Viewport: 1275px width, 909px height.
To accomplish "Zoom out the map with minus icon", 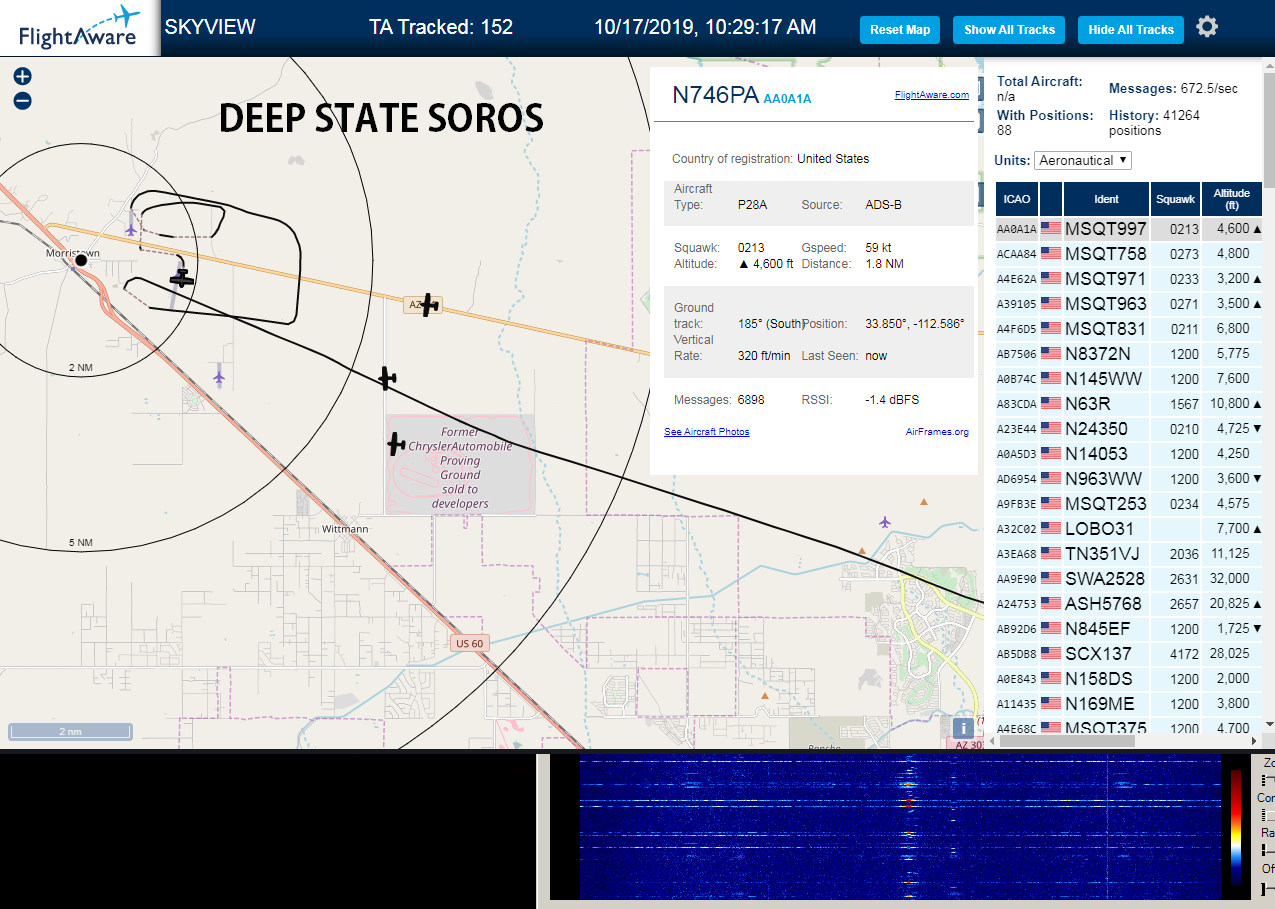I will [x=22, y=100].
